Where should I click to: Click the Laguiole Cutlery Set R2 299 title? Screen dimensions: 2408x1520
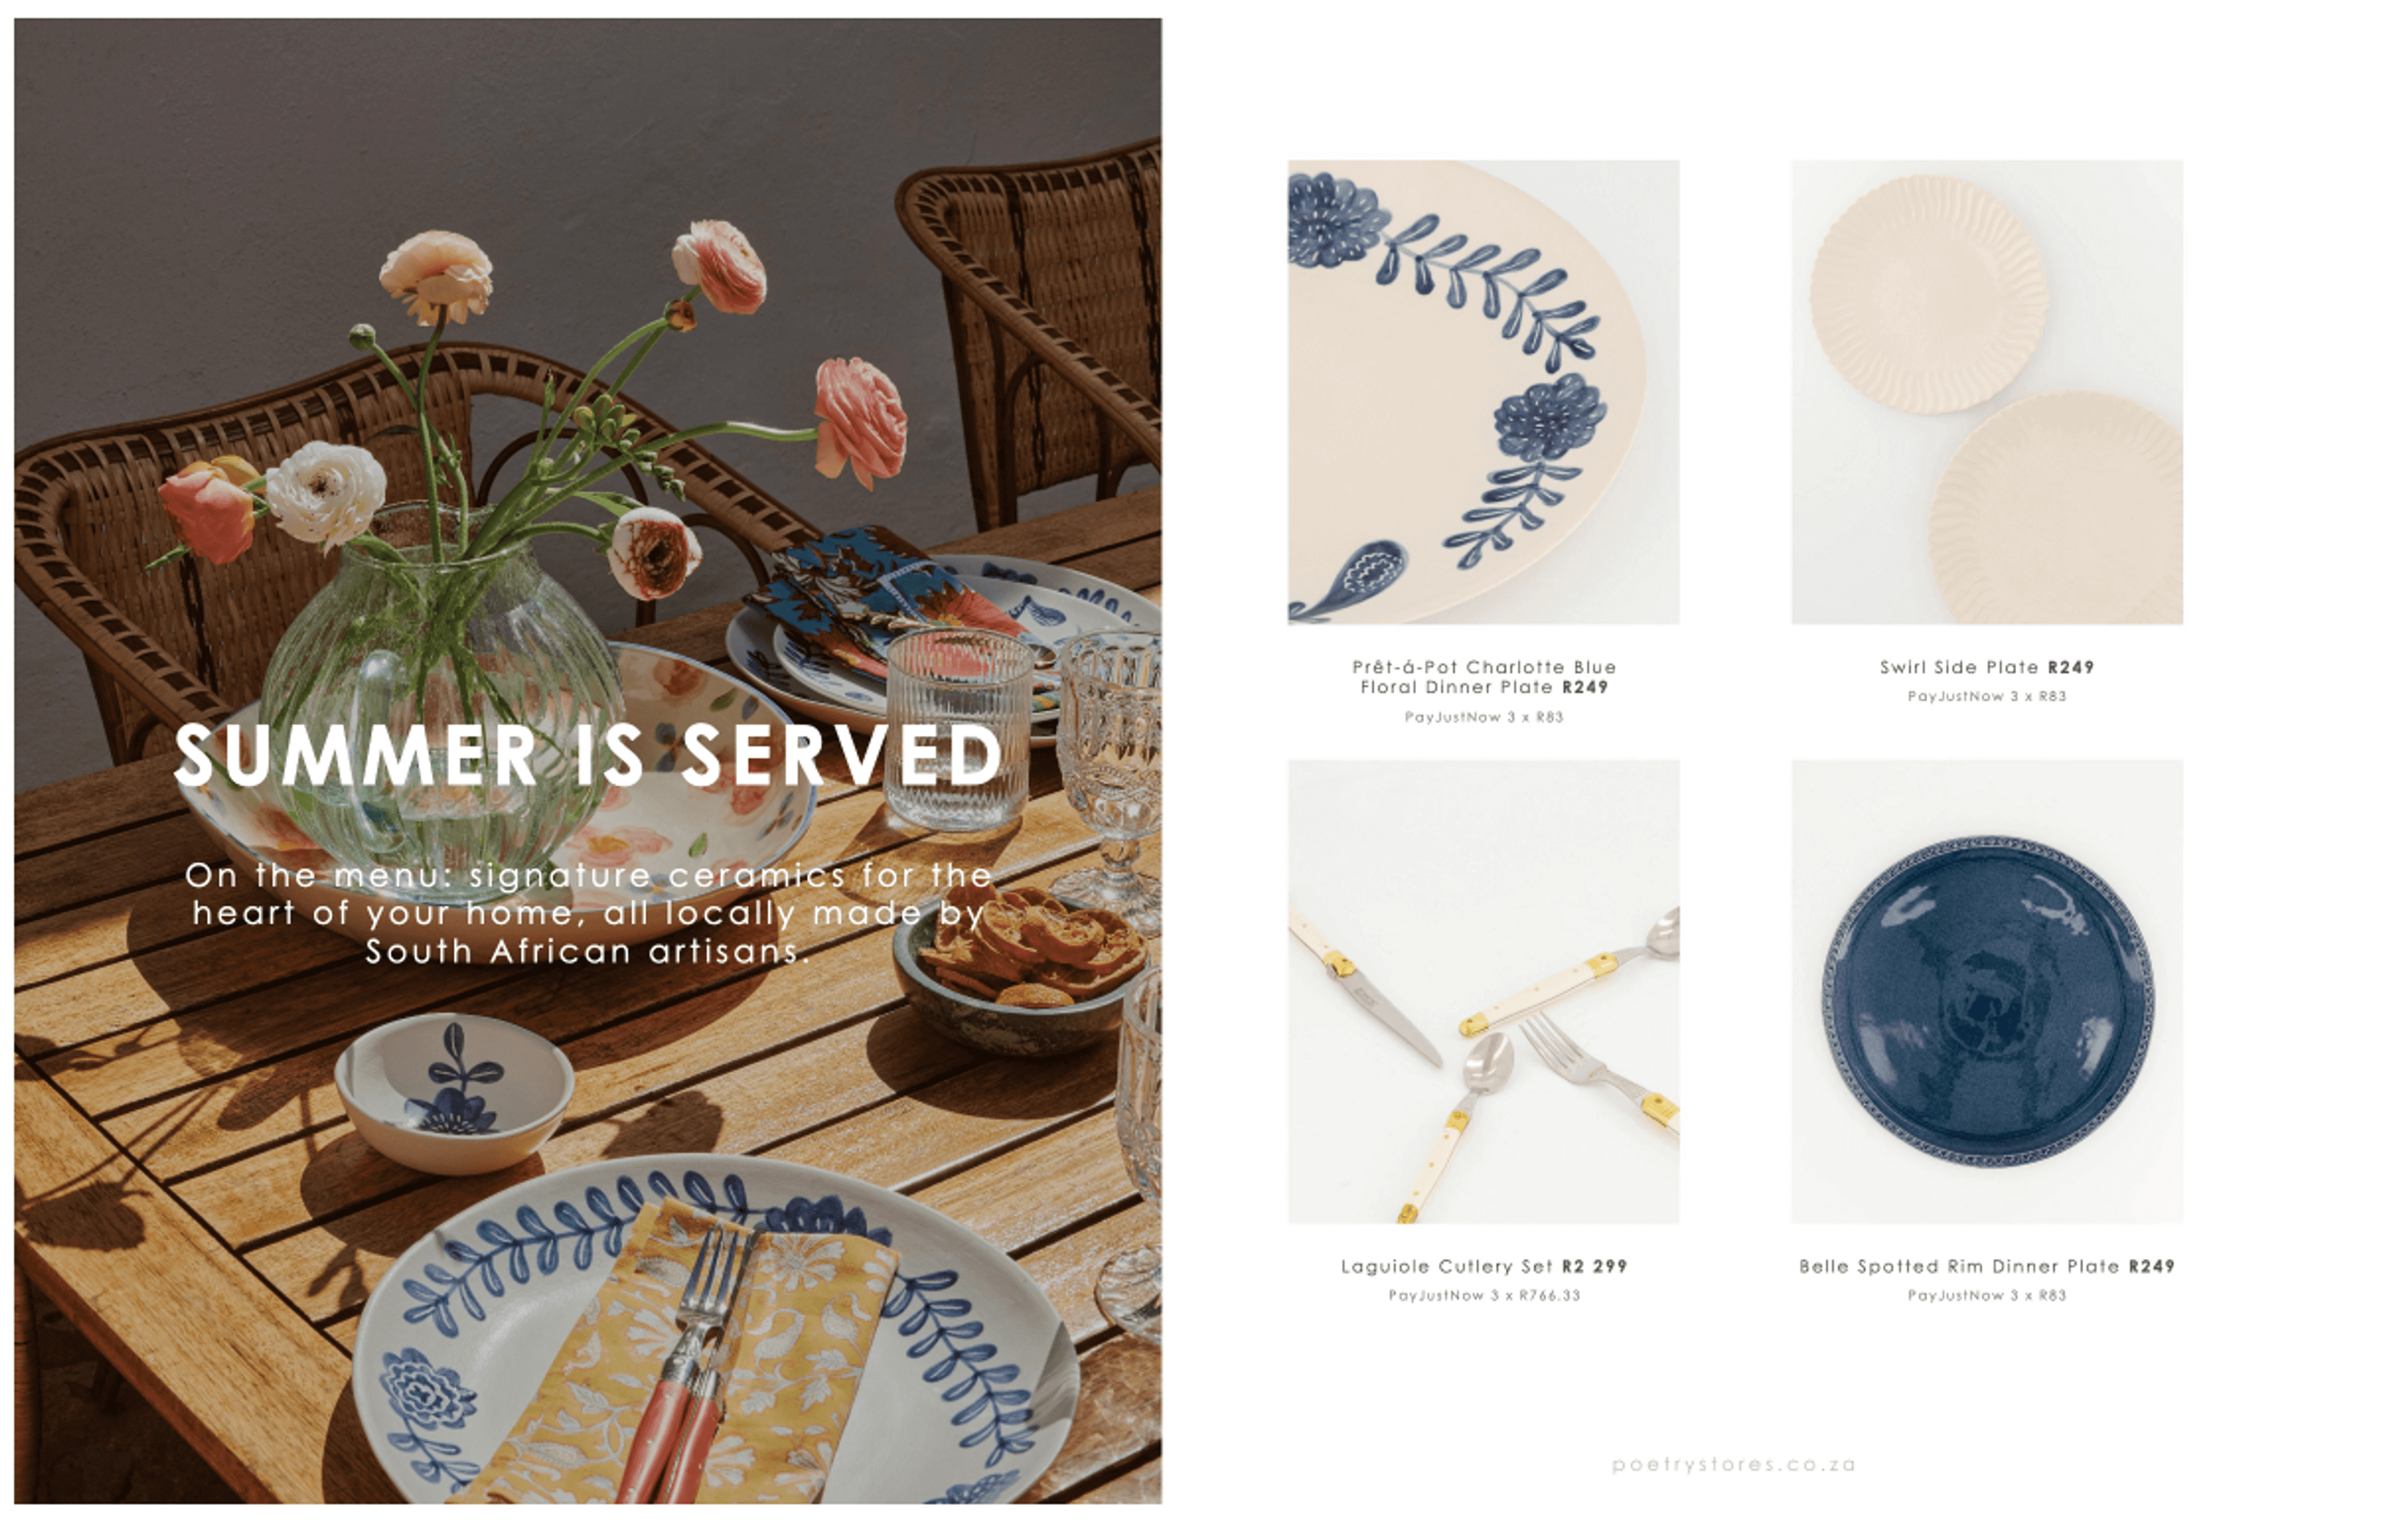pyautogui.click(x=1484, y=1266)
